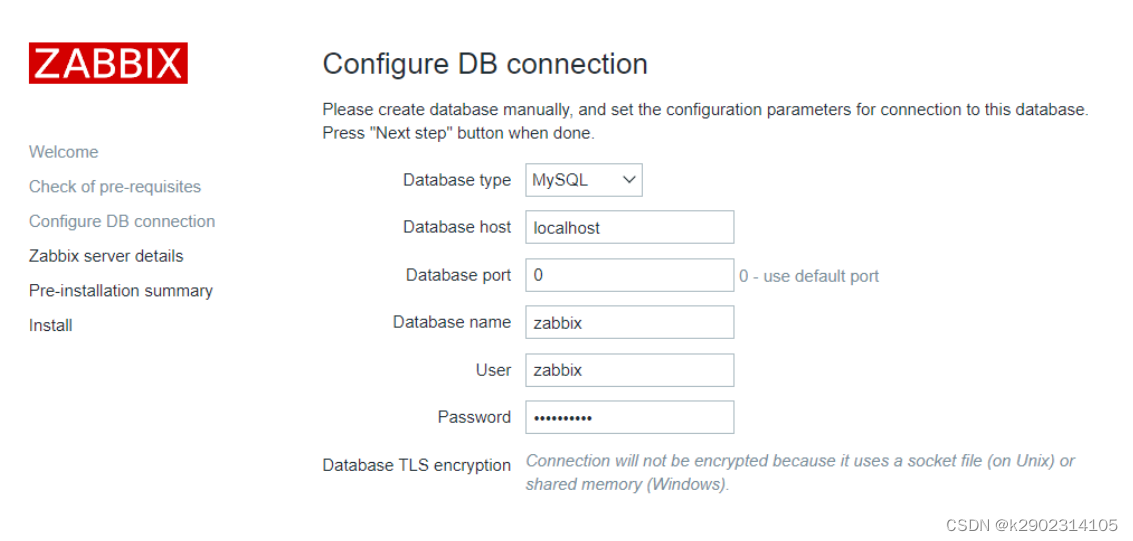The height and width of the screenshot is (541, 1133).
Task: Open the Database type dropdown
Action: [x=584, y=181]
